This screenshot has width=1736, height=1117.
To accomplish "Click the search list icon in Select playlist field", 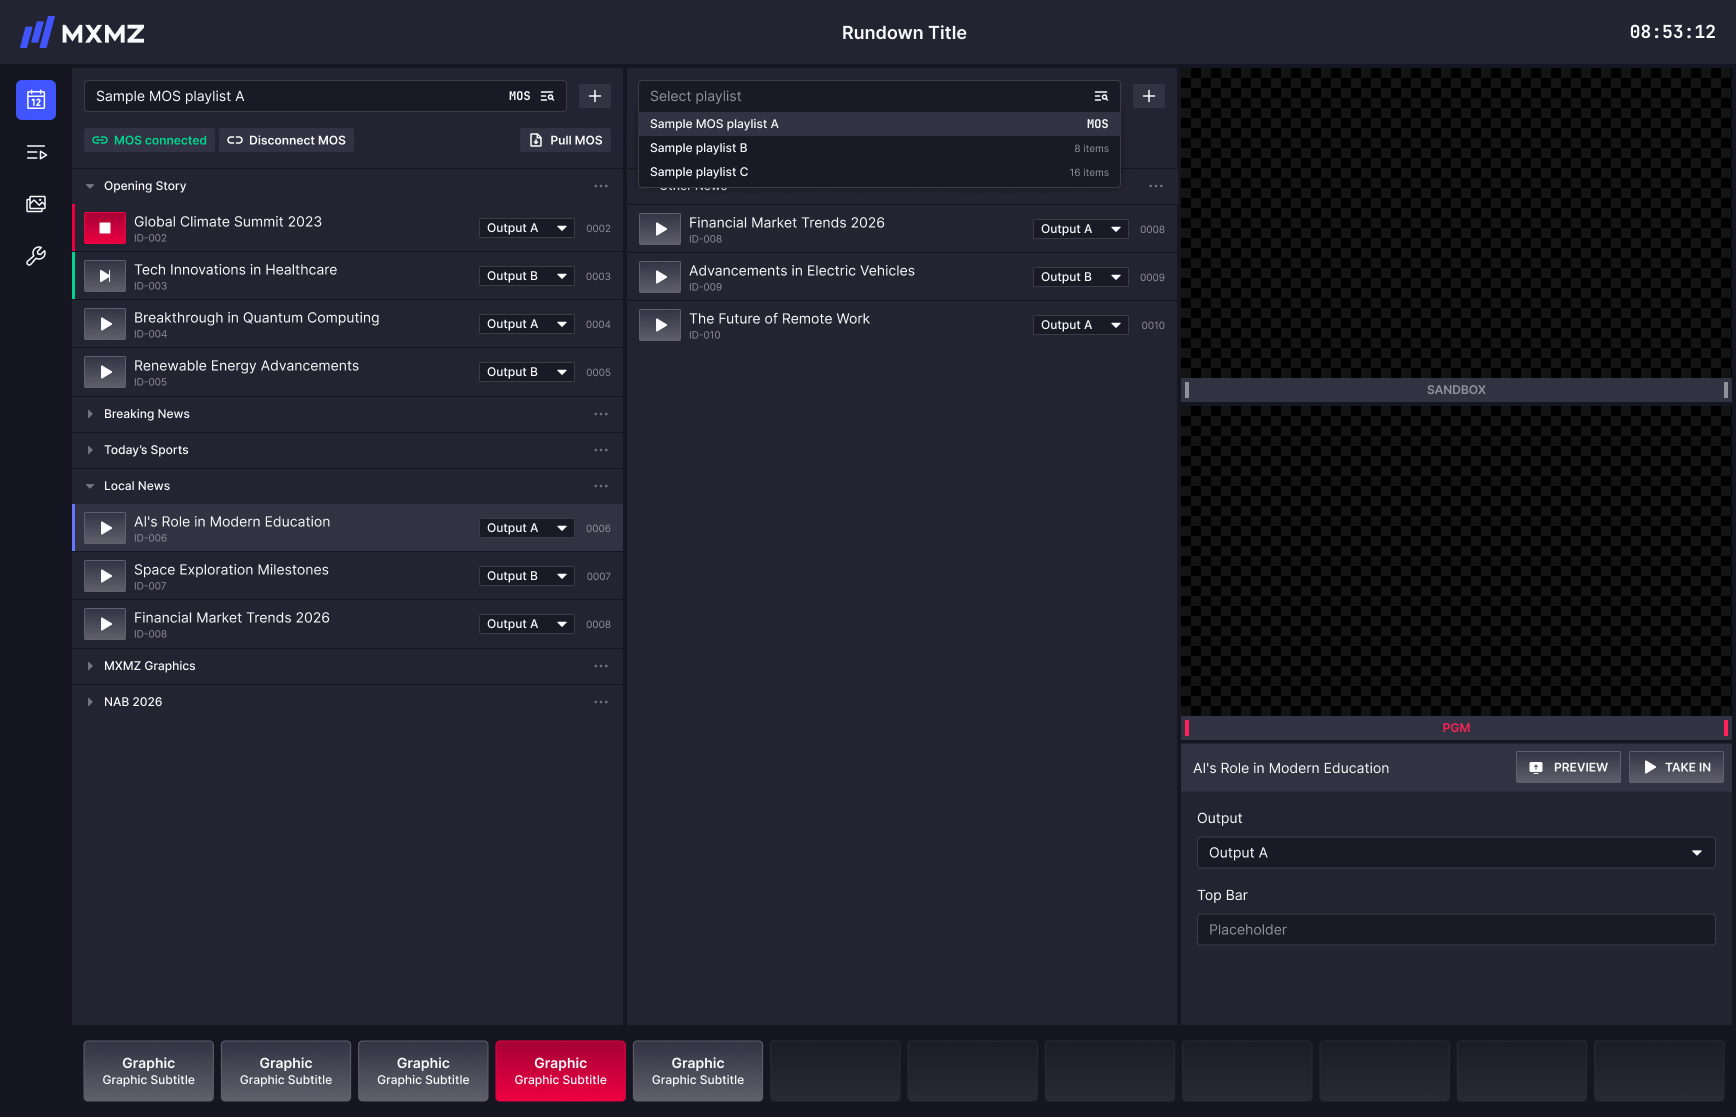I will [1101, 96].
